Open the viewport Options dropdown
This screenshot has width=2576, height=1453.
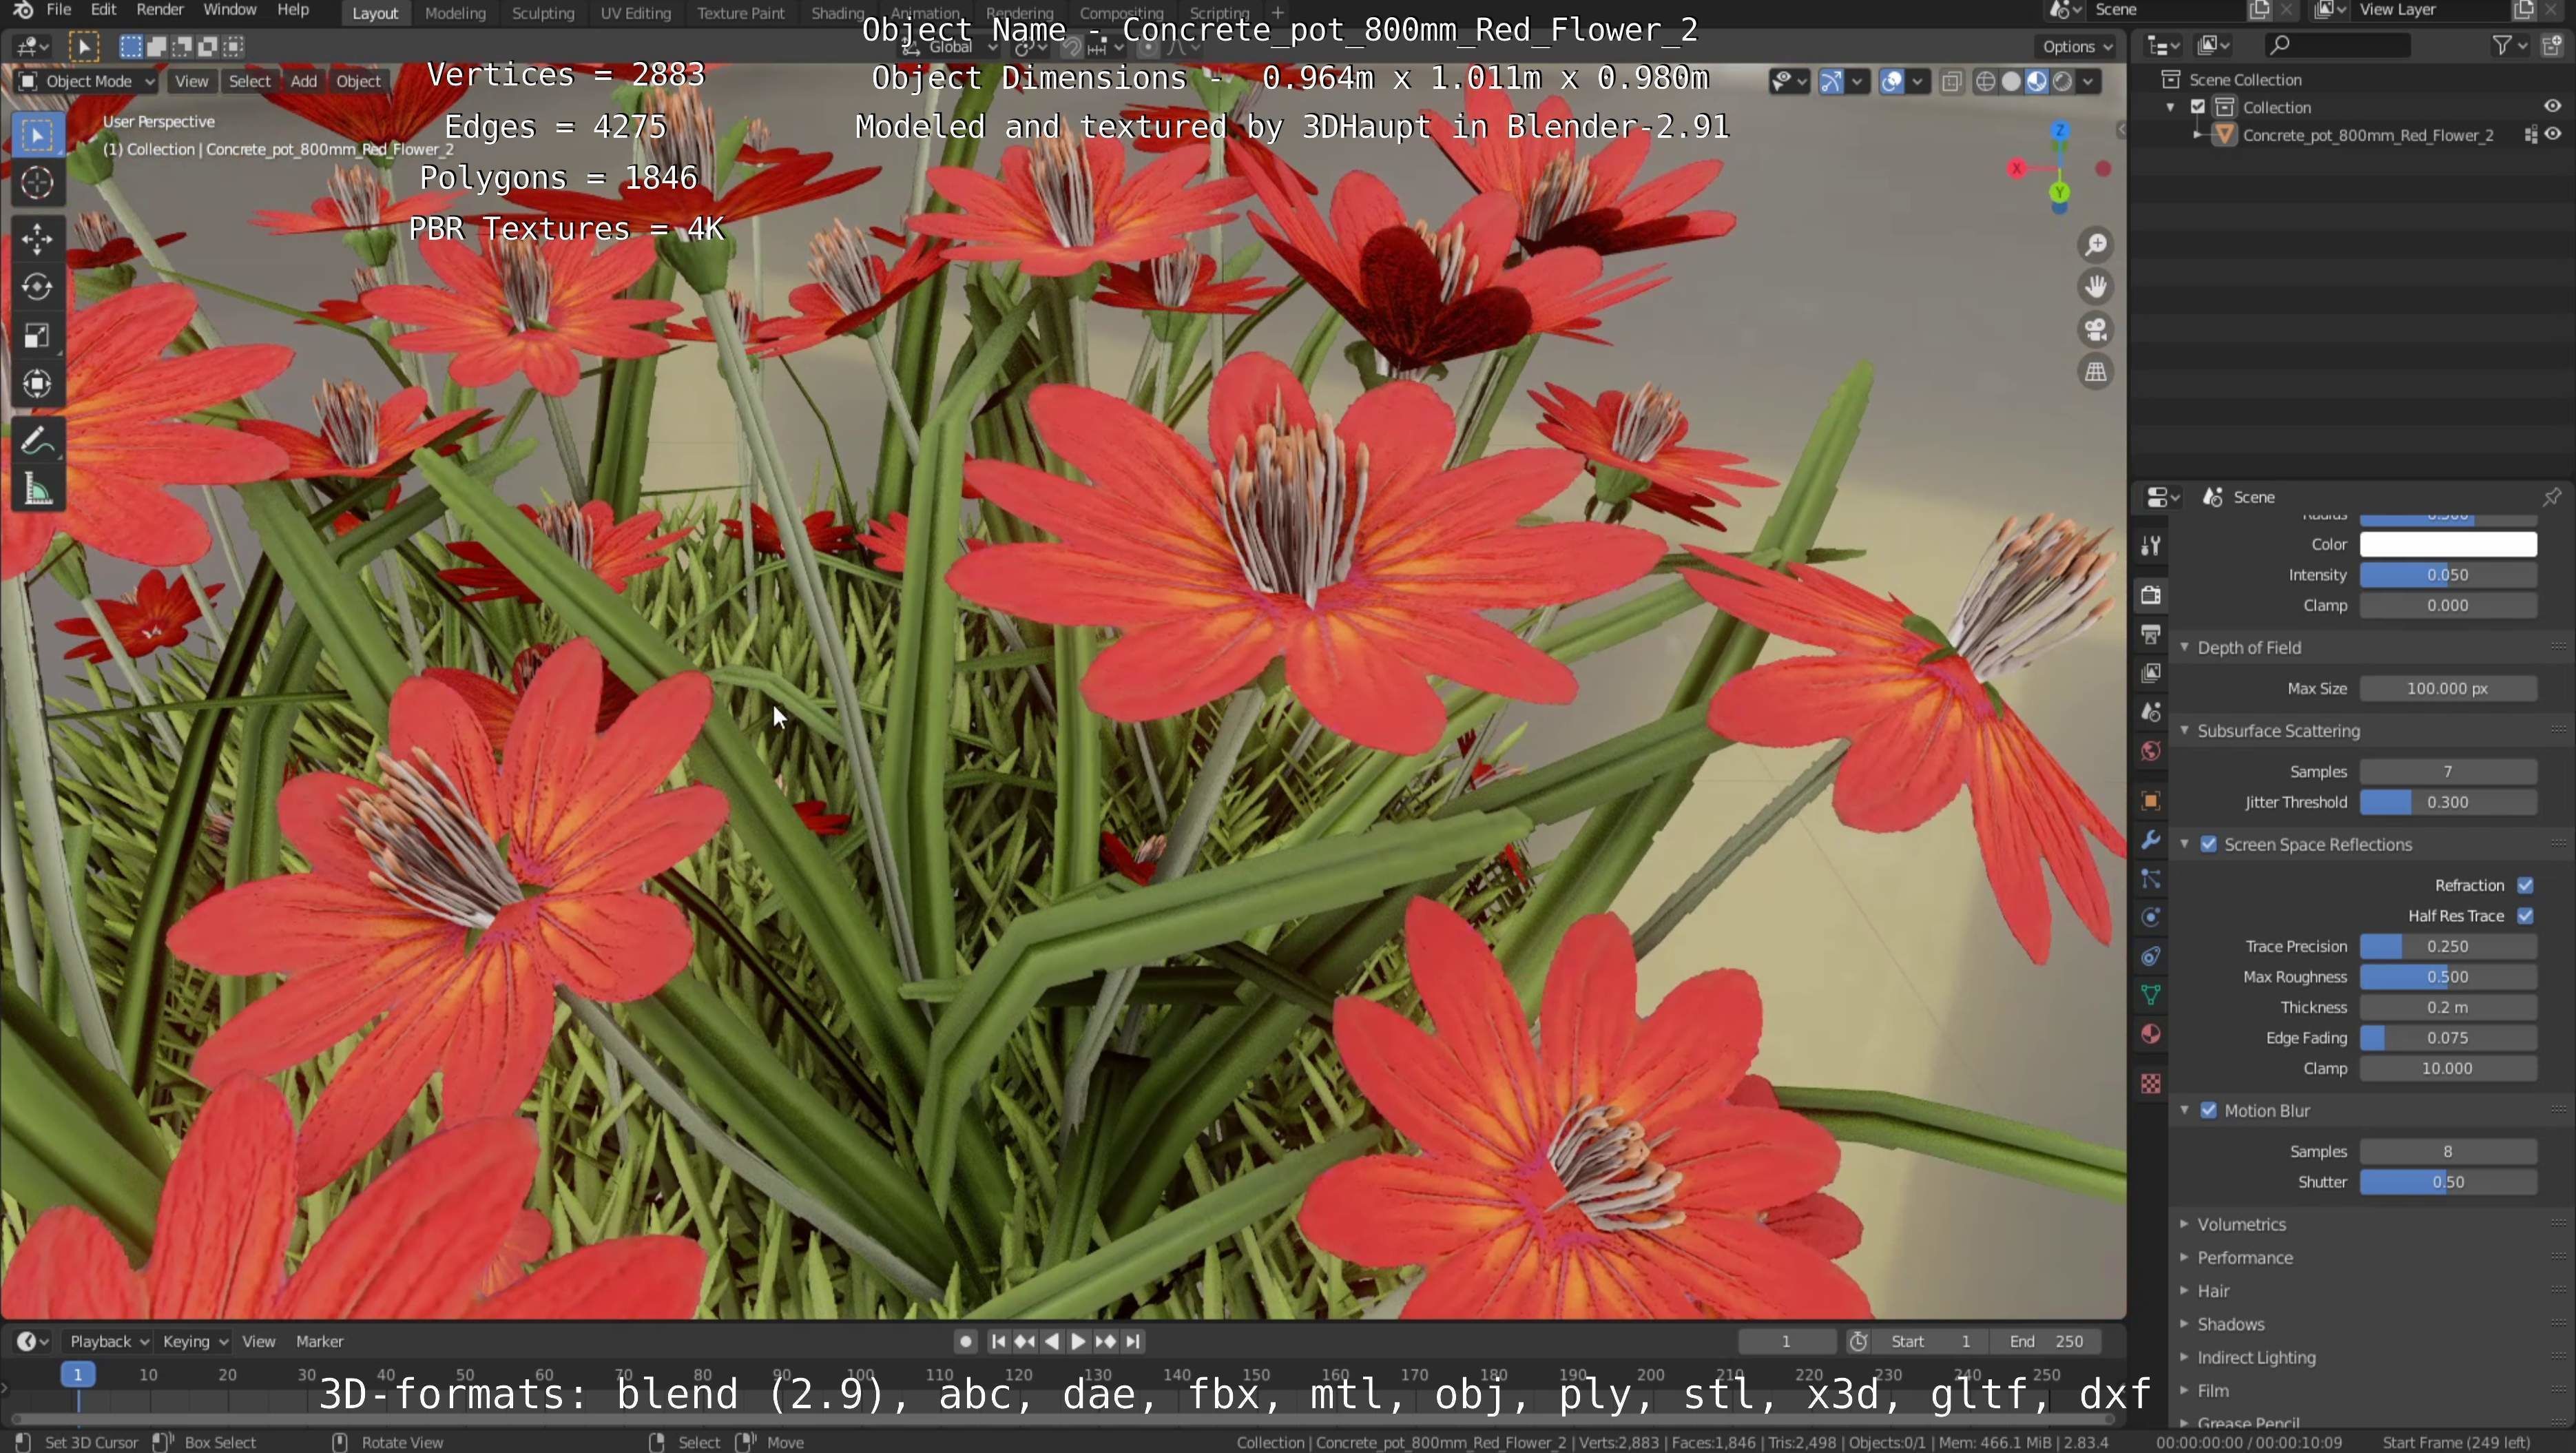(x=2077, y=47)
